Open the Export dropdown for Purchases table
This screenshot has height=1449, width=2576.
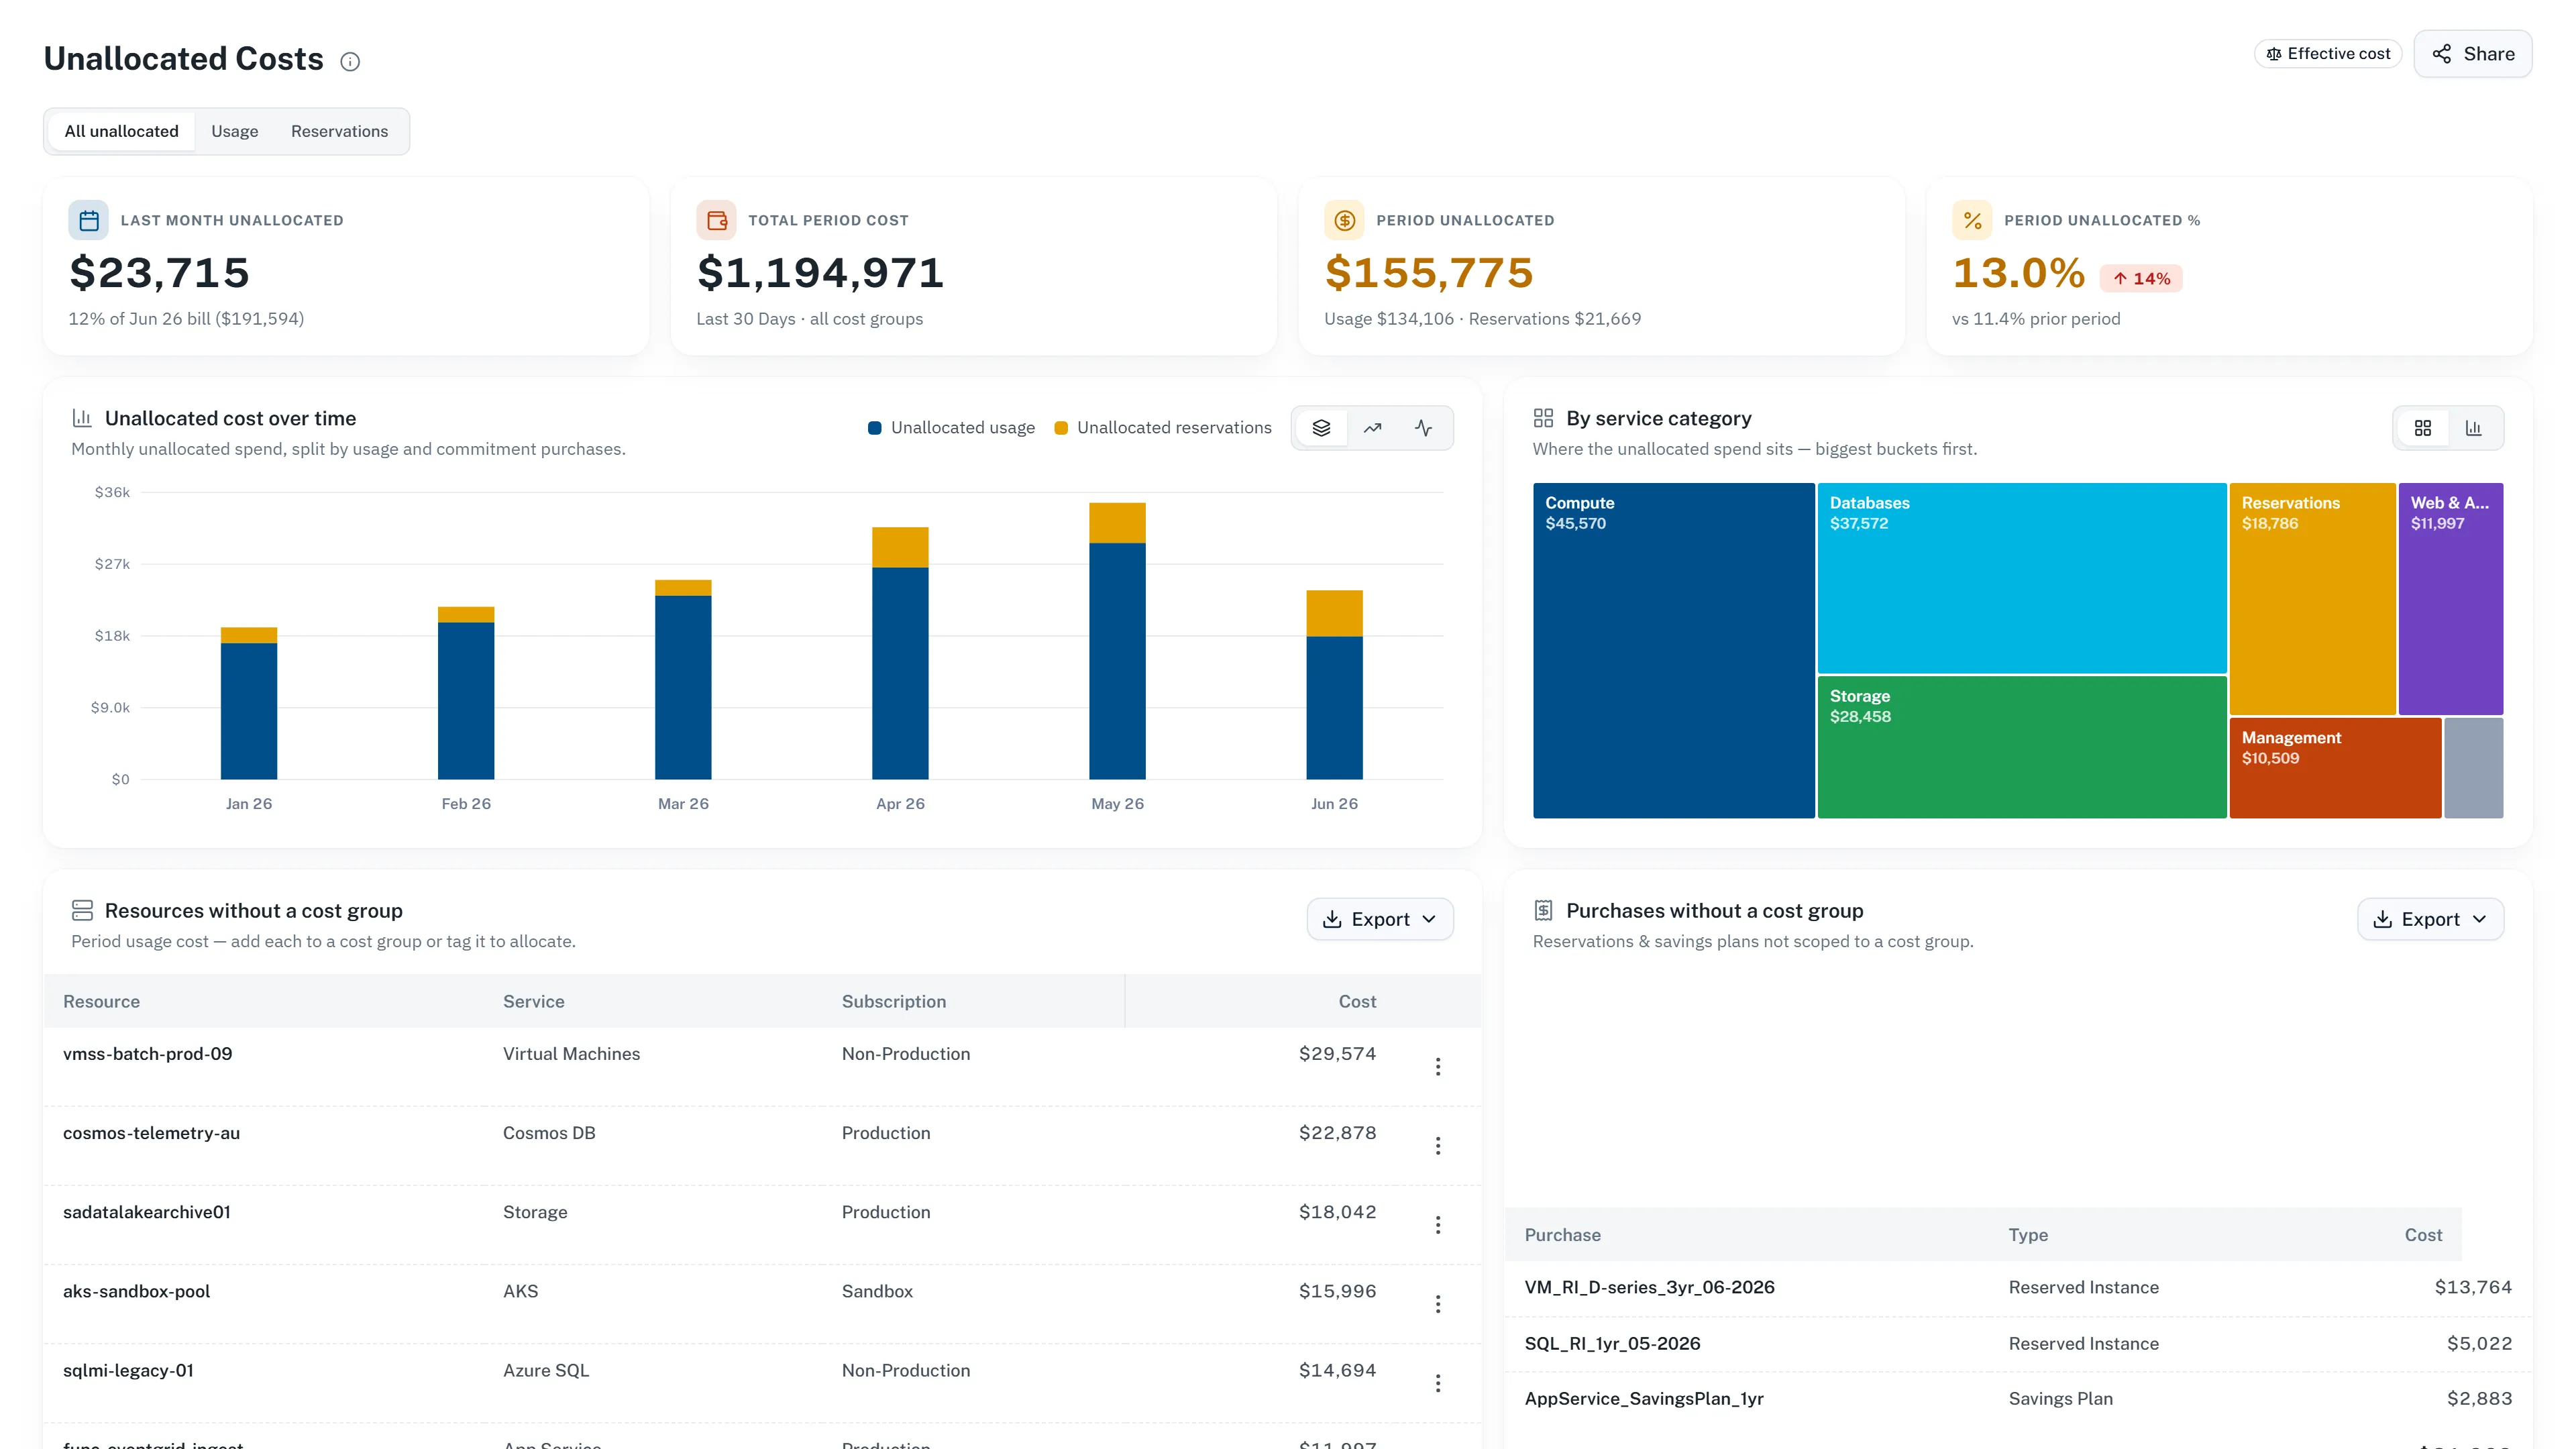[x=2430, y=919]
